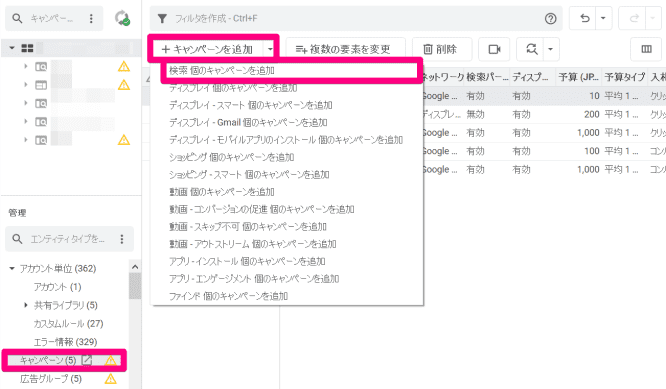Viewport: 666px width, 389px height.
Task: Choose ディスプレイ - モバイルアプリのインストール option
Action: pyautogui.click(x=287, y=140)
